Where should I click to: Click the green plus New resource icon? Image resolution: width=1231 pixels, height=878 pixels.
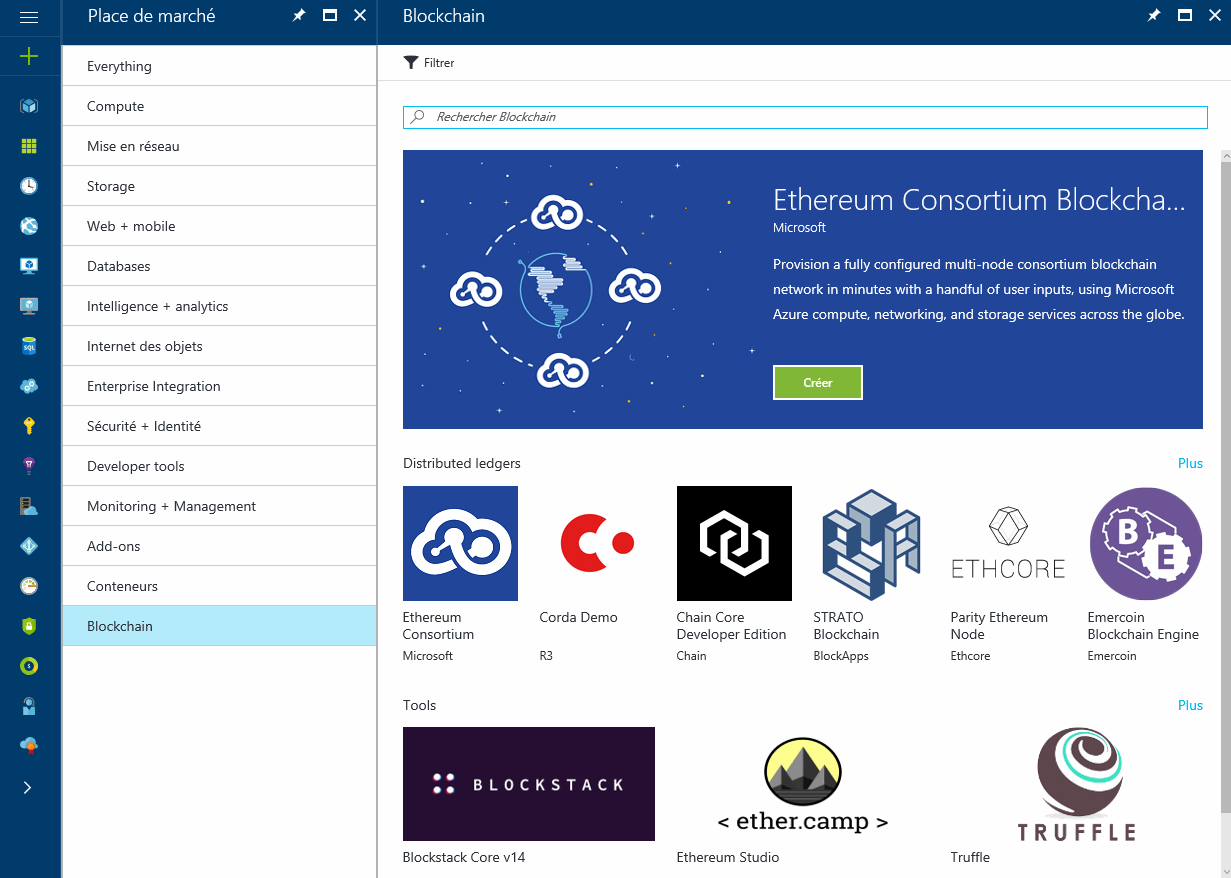point(28,56)
